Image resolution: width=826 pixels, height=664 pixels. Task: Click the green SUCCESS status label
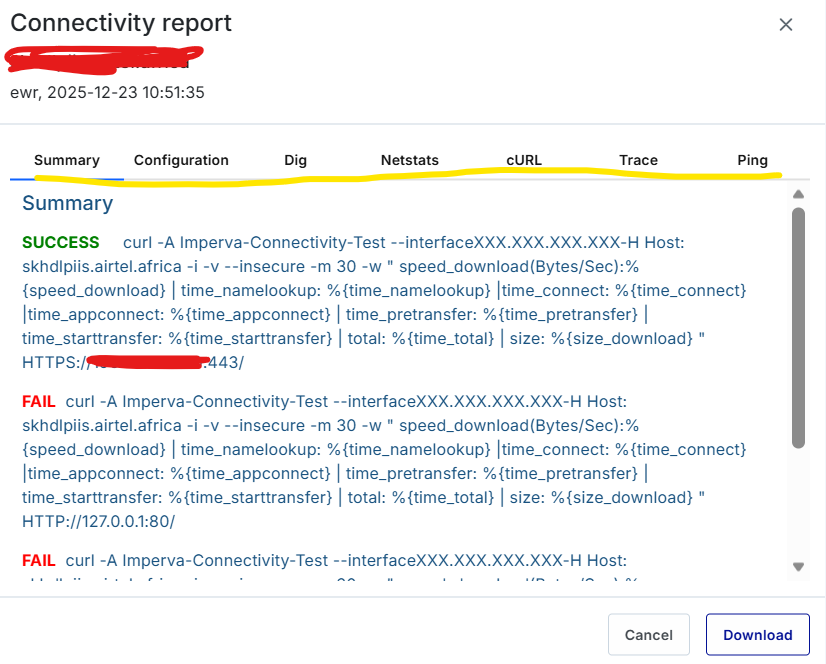coord(61,242)
